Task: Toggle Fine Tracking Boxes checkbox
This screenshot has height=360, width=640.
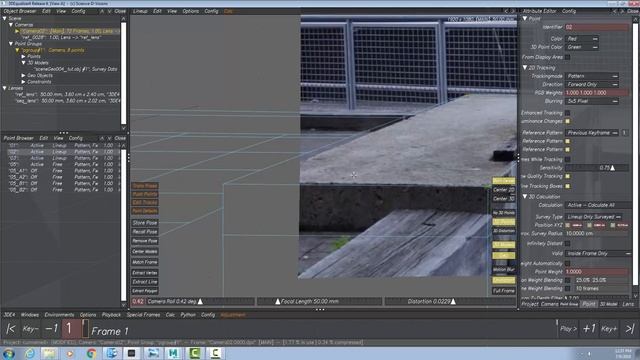Action: 567,186
